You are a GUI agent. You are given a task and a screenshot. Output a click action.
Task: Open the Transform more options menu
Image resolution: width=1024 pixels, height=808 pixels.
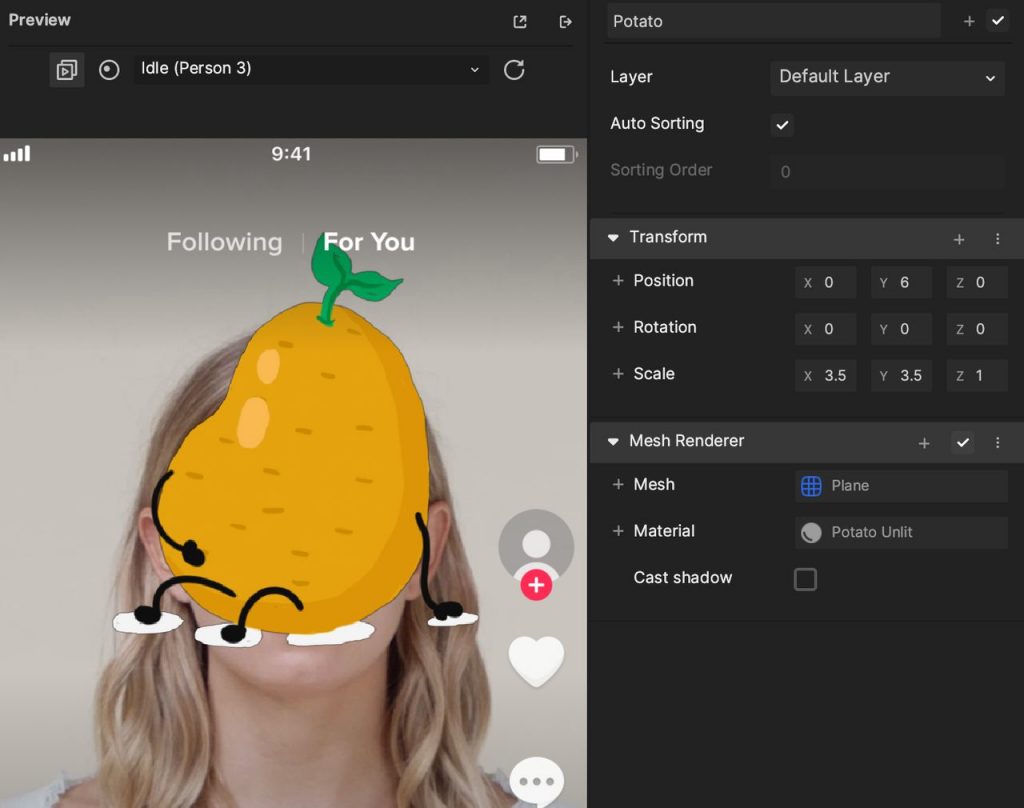997,239
